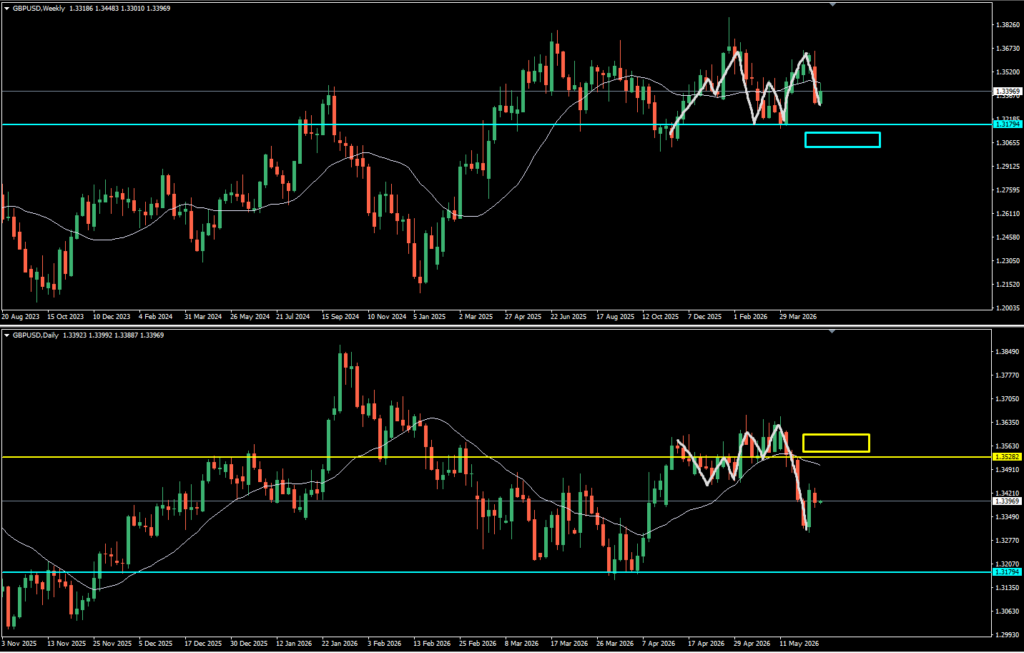Viewport: 1024px width, 653px height.
Task: Click the 20 Aug 2023 date label
Action: pos(20,316)
